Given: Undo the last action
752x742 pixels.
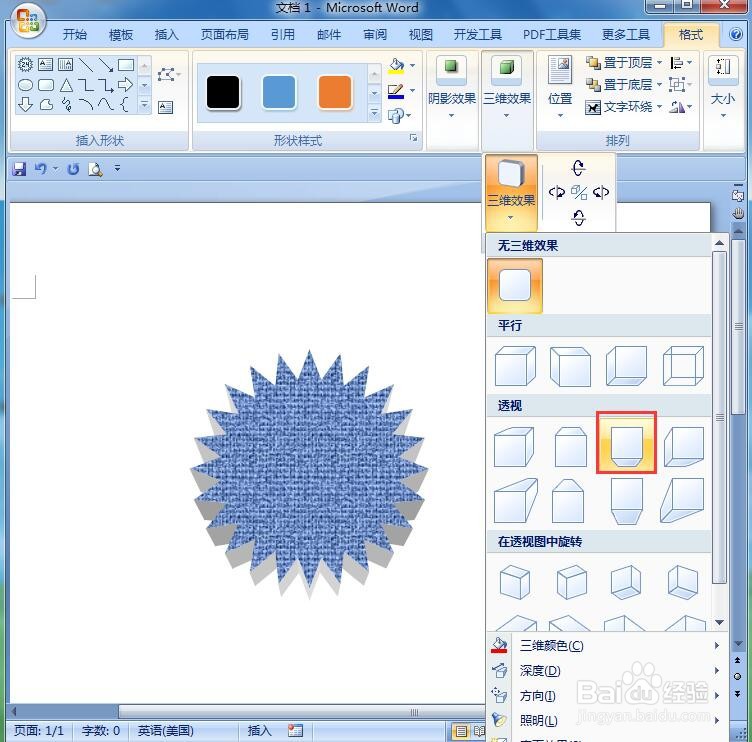Looking at the screenshot, I should (40, 169).
